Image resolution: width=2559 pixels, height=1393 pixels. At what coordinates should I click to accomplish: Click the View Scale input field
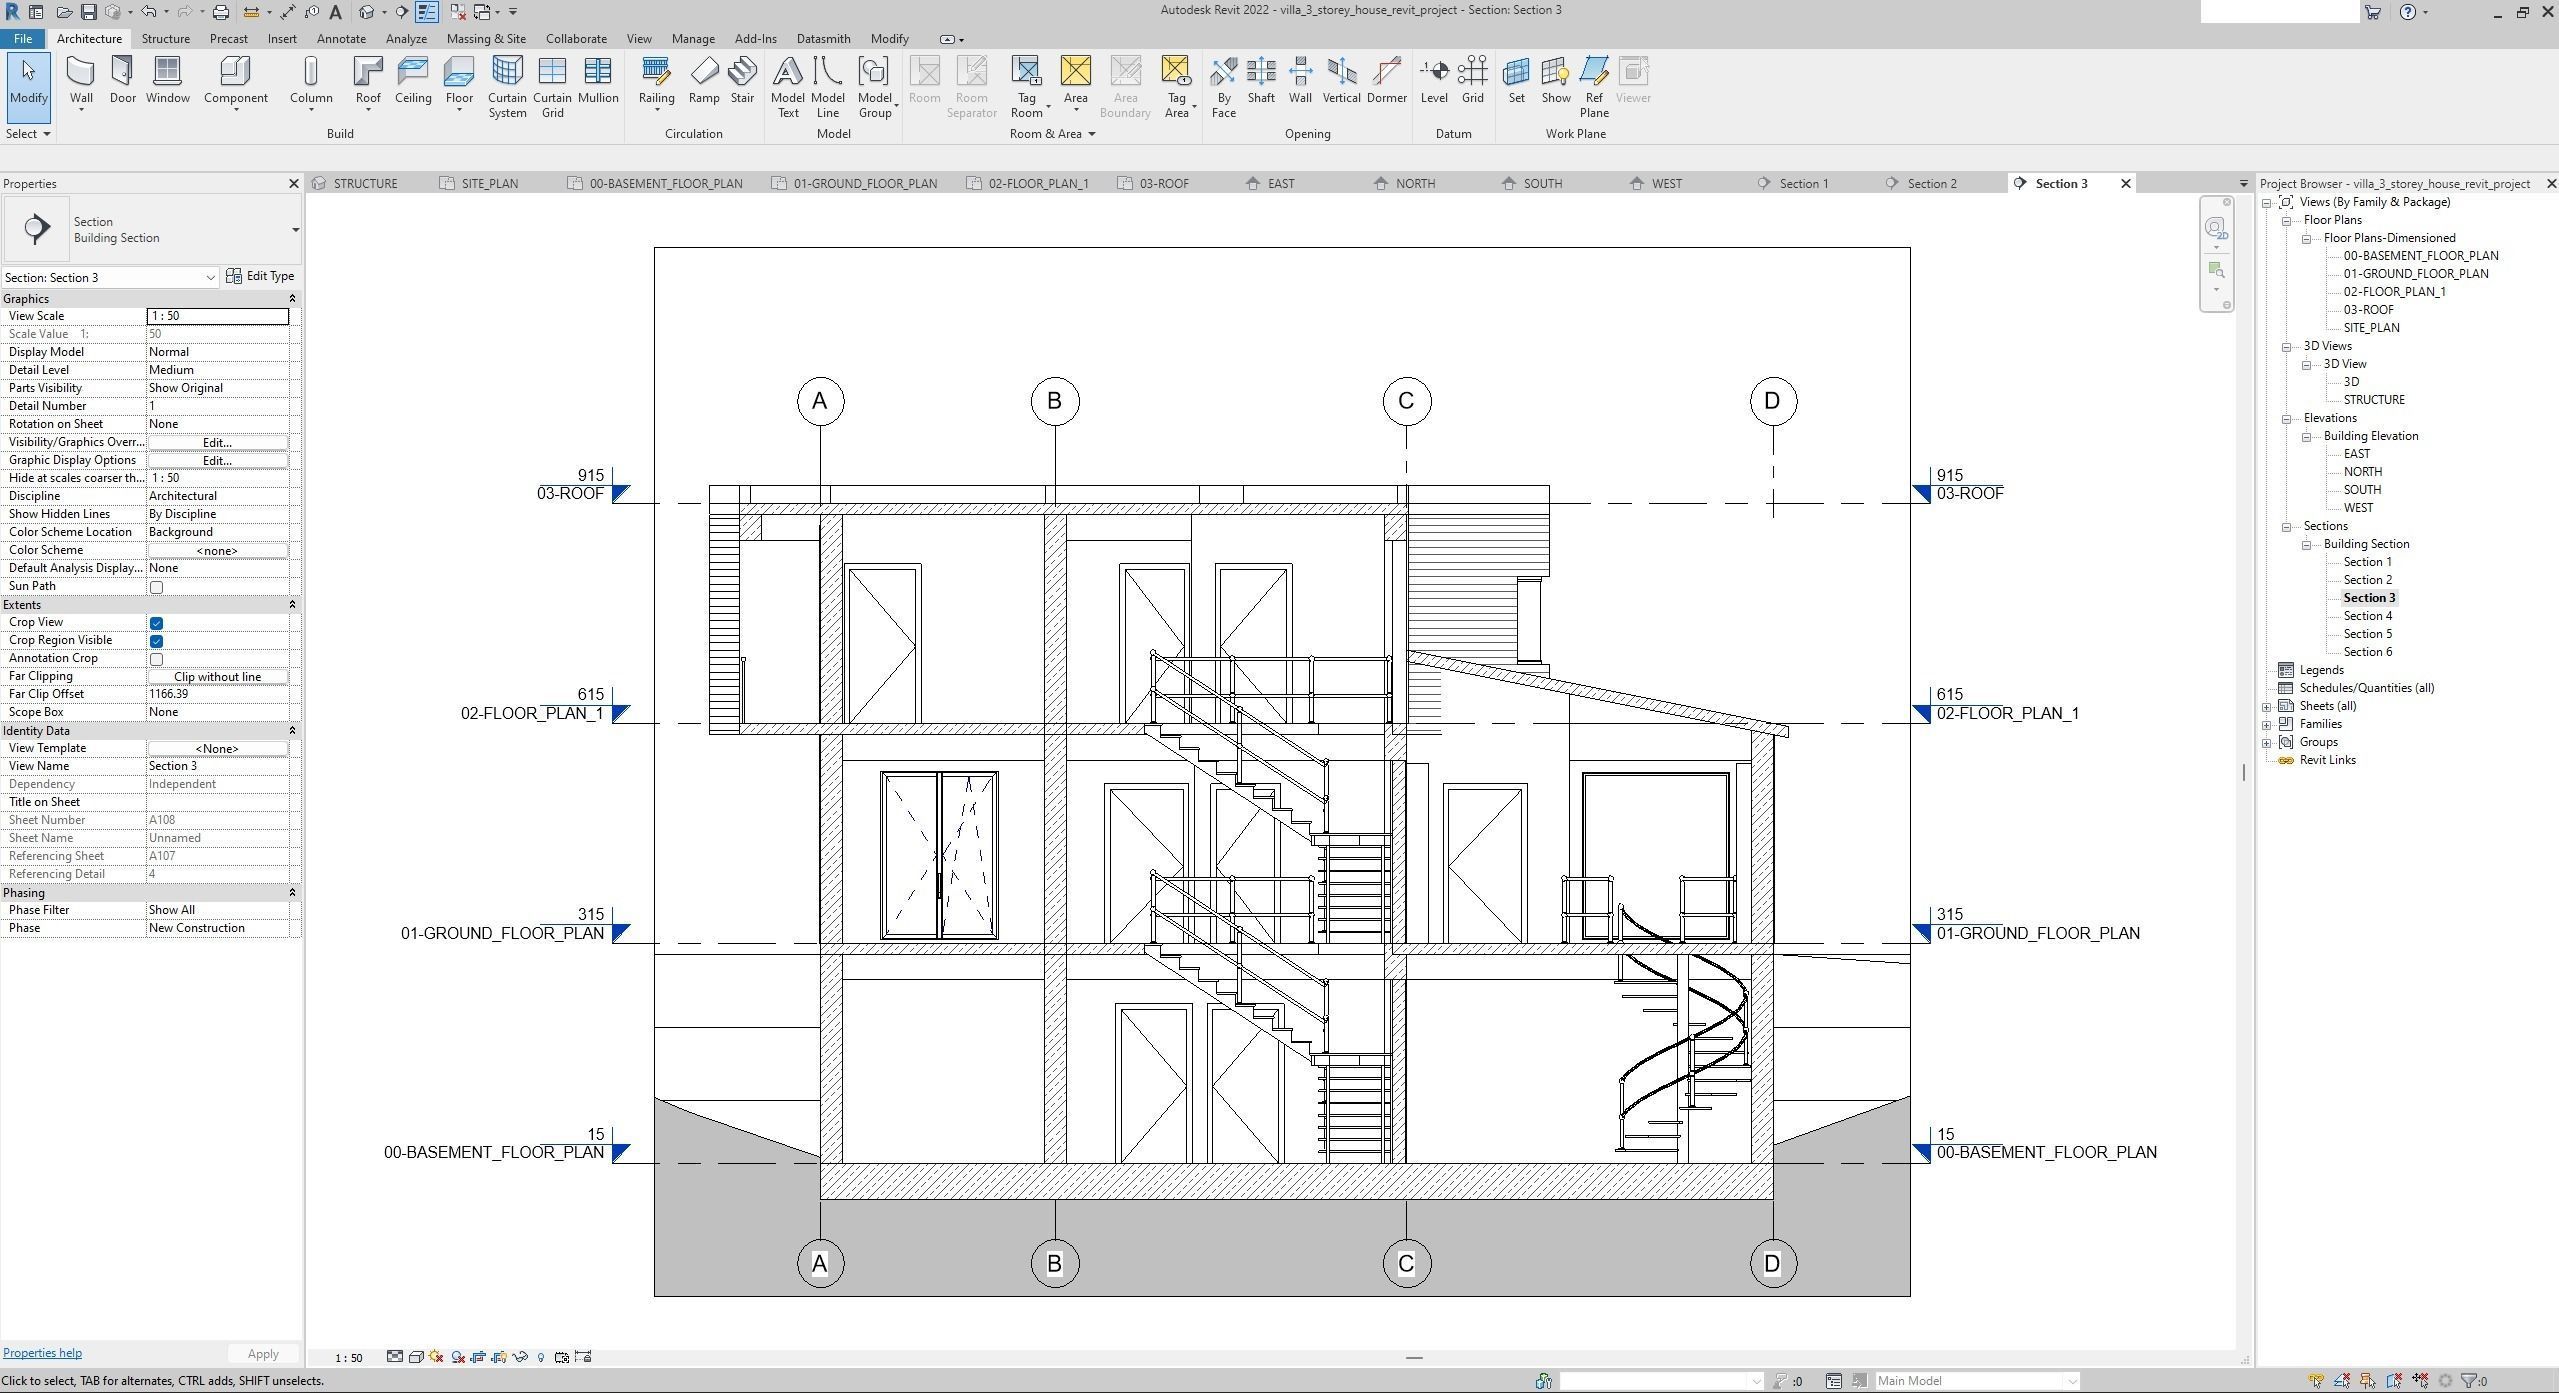(x=218, y=316)
